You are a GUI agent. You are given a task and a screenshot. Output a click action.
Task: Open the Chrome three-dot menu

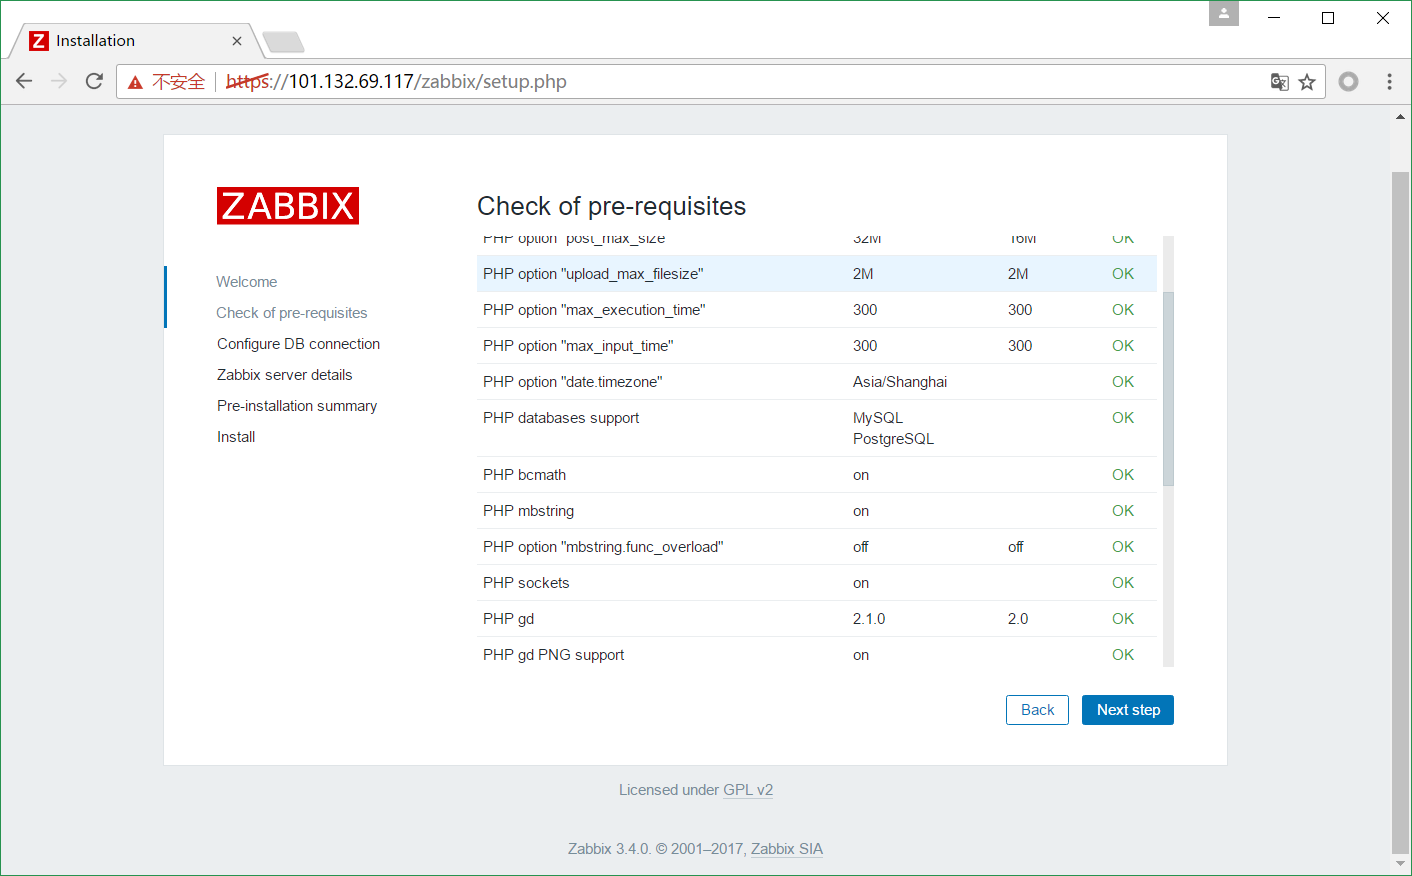point(1389,81)
